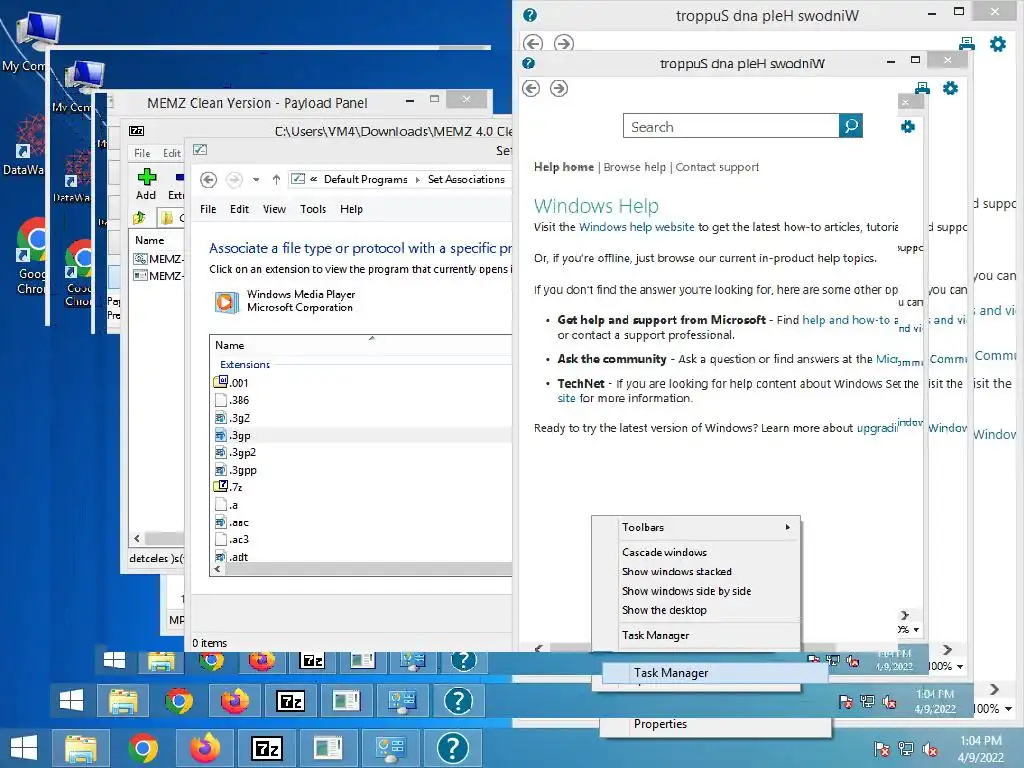Click the Up arrow in the Set Associations window
This screenshot has height=768, width=1024.
pos(276,180)
